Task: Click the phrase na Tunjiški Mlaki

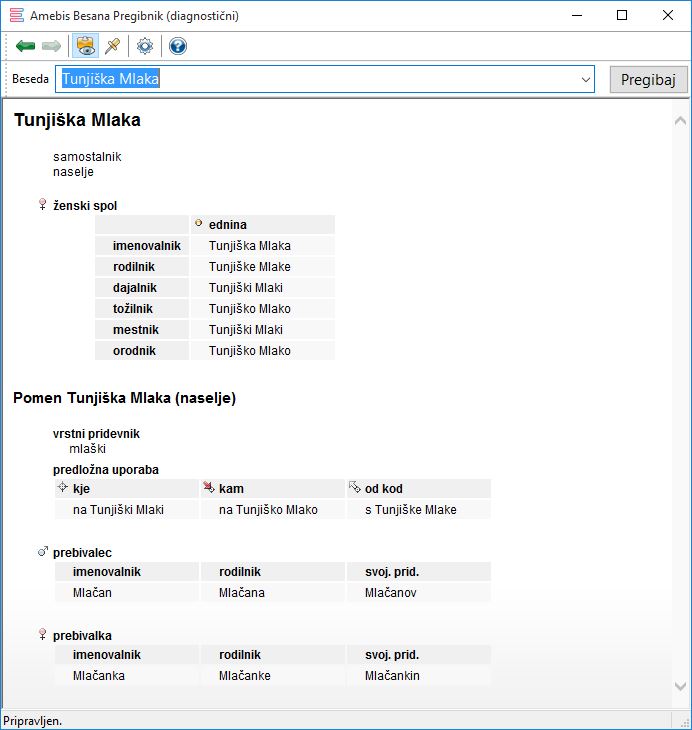Action: (118, 510)
